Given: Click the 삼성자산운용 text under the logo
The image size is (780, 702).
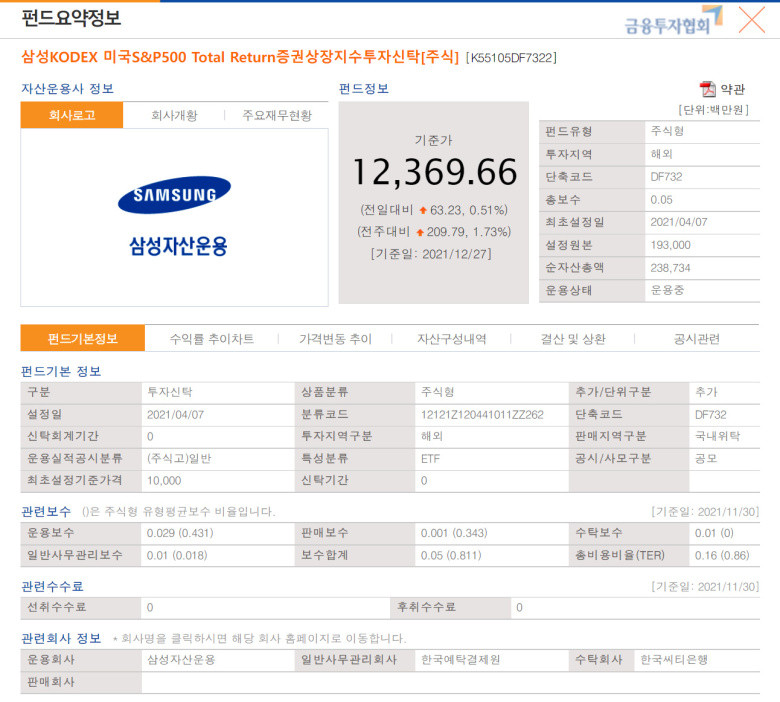Looking at the screenshot, I should [178, 246].
